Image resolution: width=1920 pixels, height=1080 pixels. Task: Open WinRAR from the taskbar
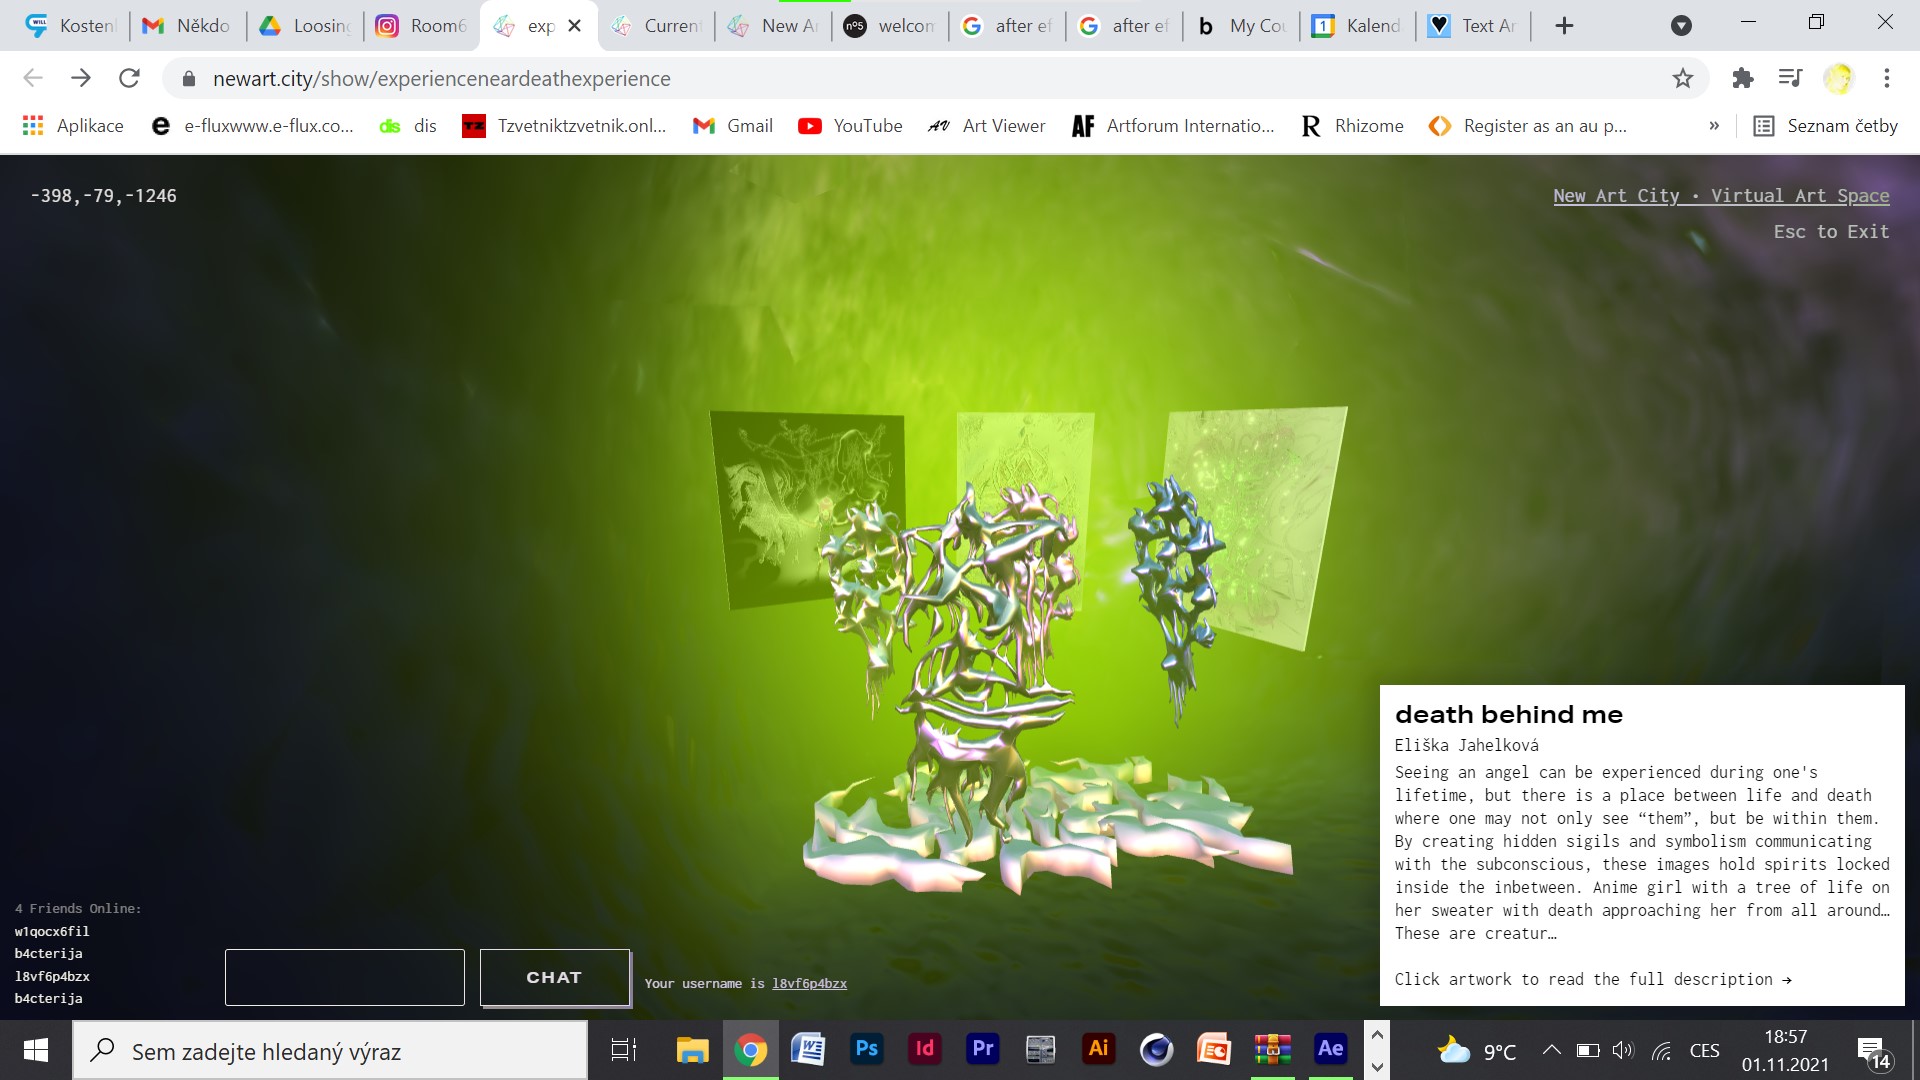[x=1272, y=1050]
